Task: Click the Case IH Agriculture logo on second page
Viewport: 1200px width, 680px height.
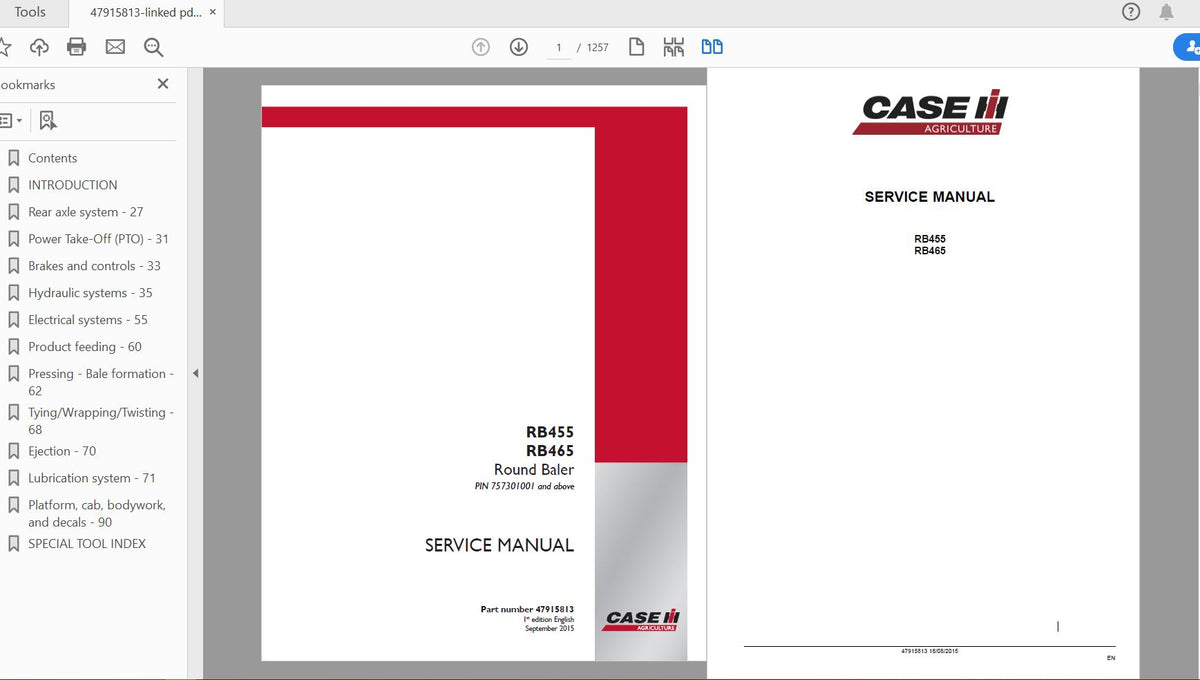Action: 930,112
